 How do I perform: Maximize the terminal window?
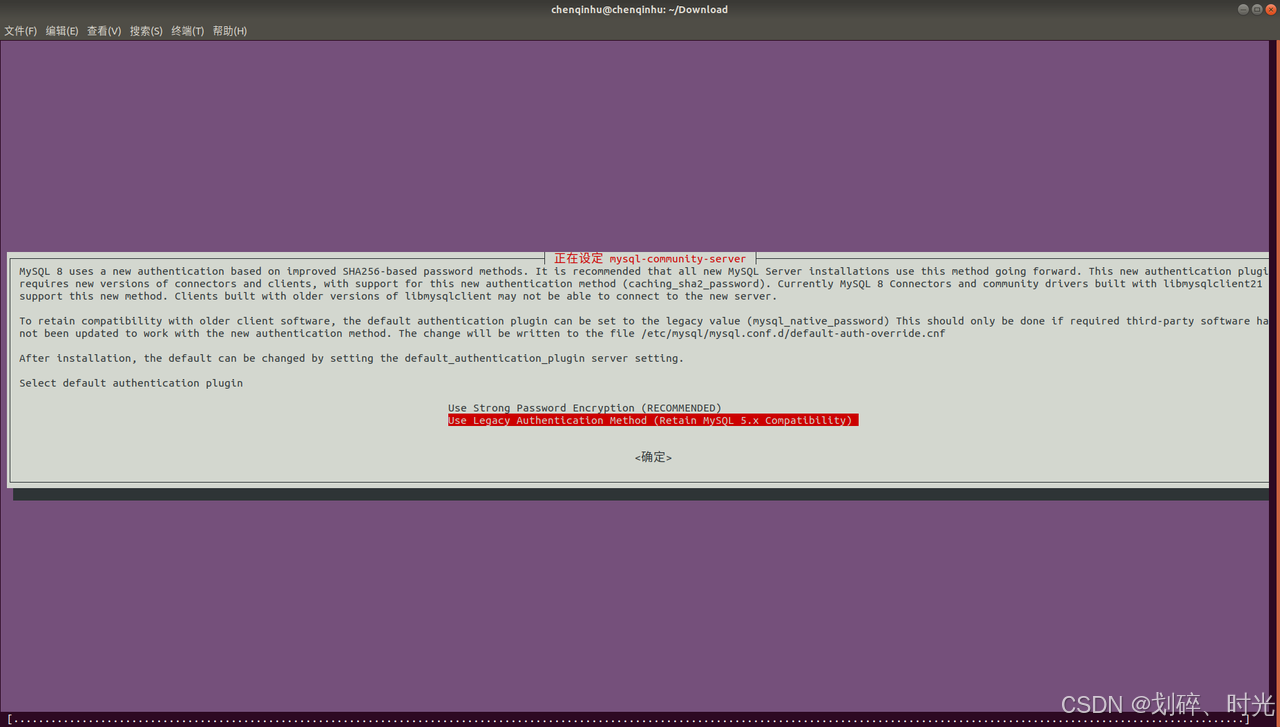tap(1257, 9)
